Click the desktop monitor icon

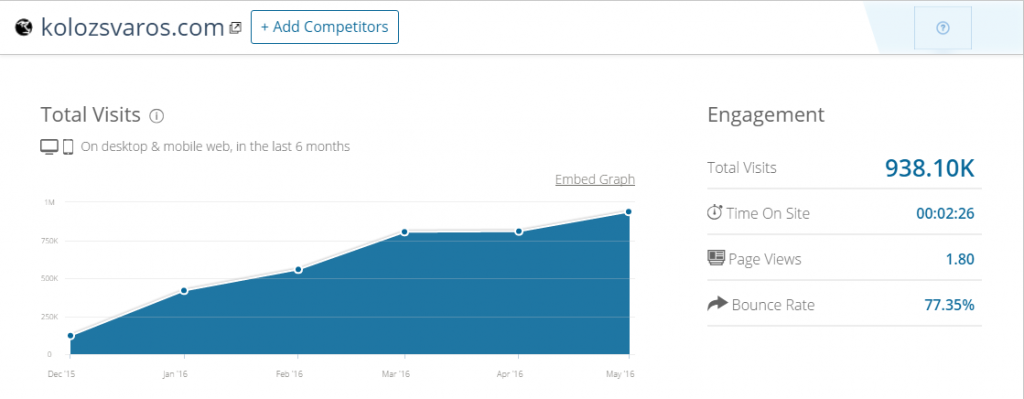(50, 147)
